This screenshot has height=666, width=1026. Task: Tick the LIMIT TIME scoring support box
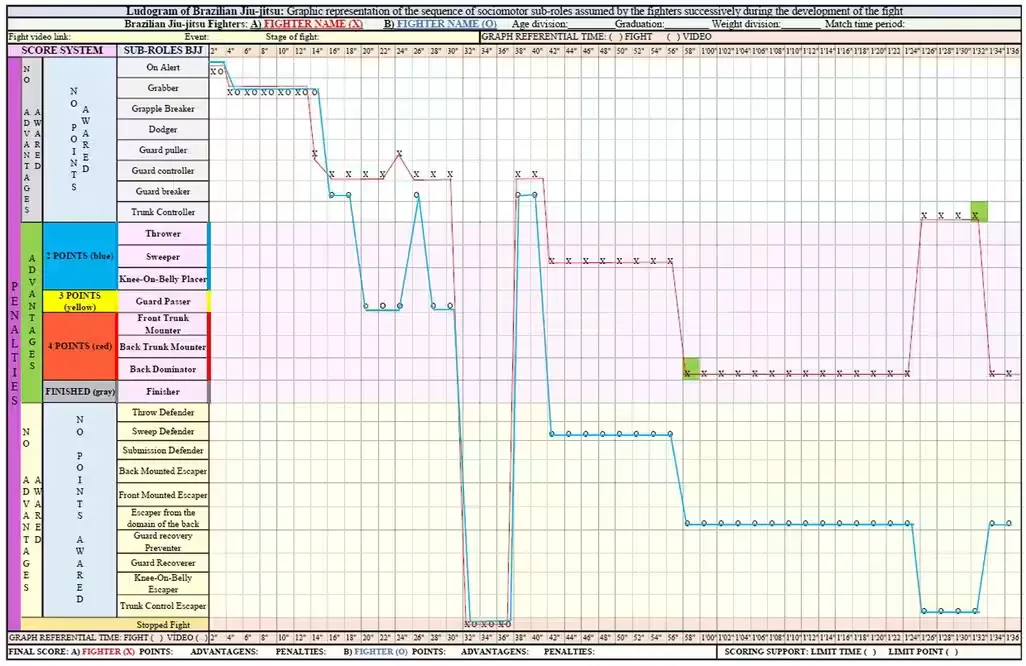[x=871, y=652]
